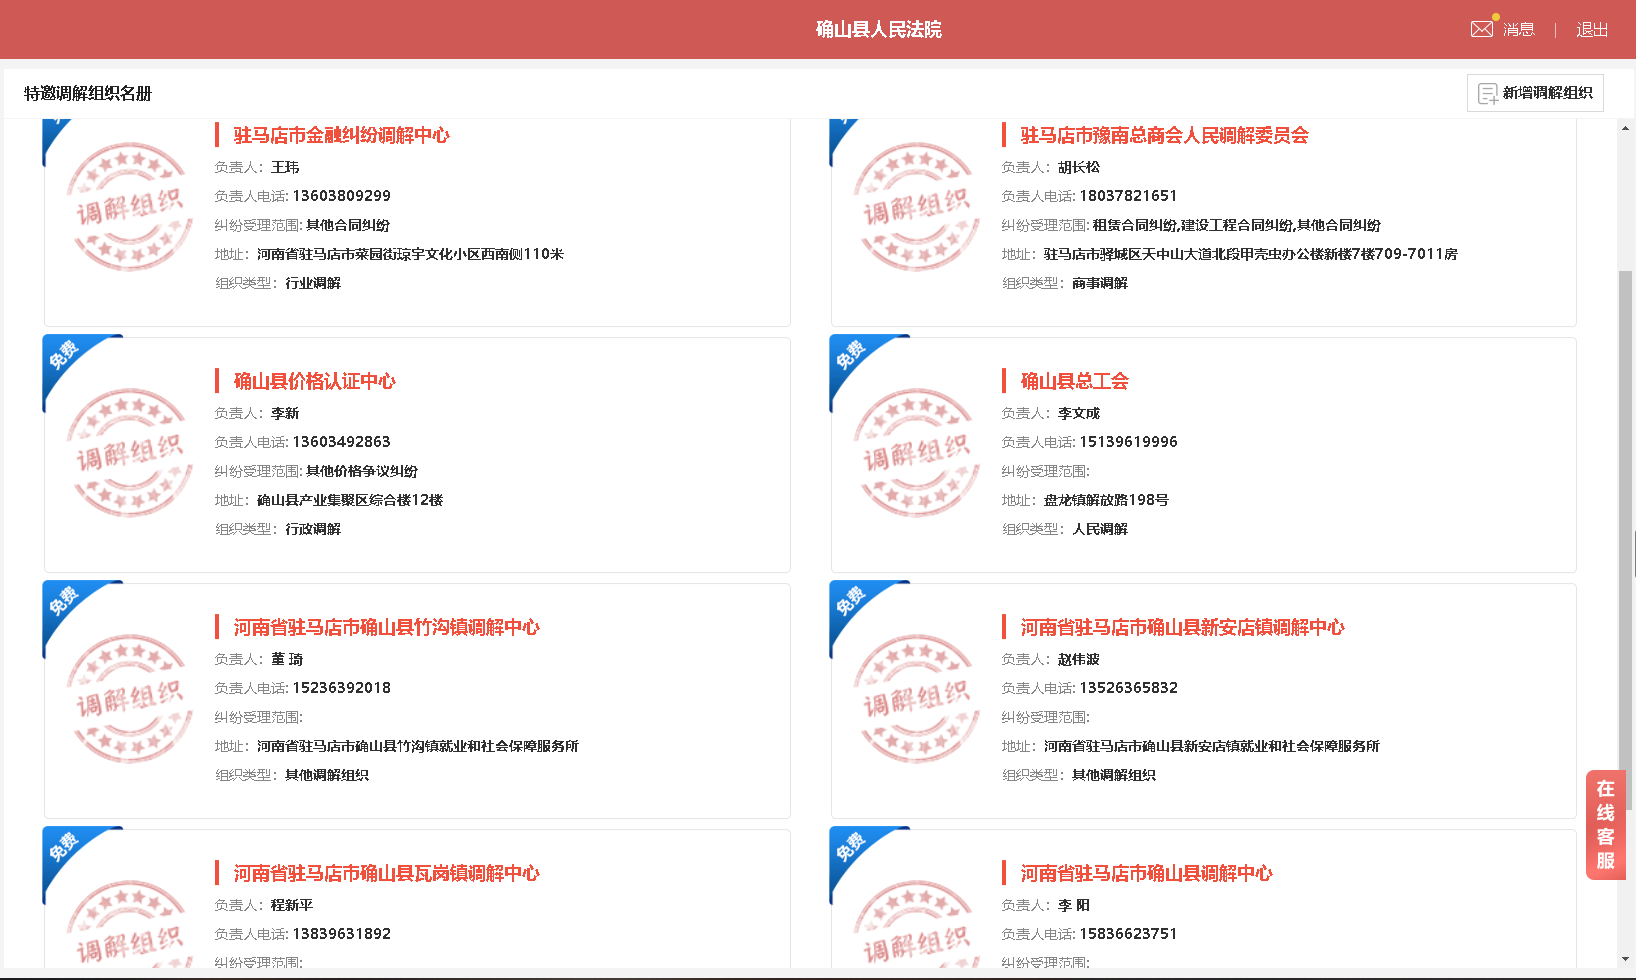The height and width of the screenshot is (980, 1636).
Task: Click stamp icon of 瓦岗镇调解中心 card
Action: tap(130, 925)
